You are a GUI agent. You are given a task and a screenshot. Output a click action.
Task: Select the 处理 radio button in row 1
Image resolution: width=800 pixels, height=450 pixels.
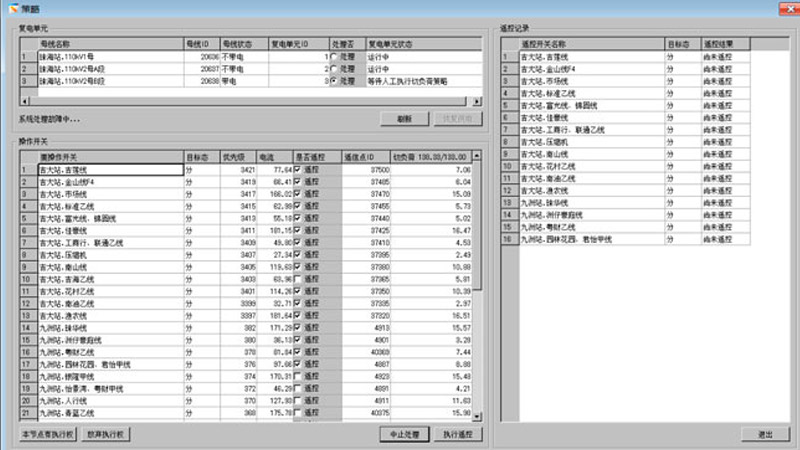pos(334,57)
